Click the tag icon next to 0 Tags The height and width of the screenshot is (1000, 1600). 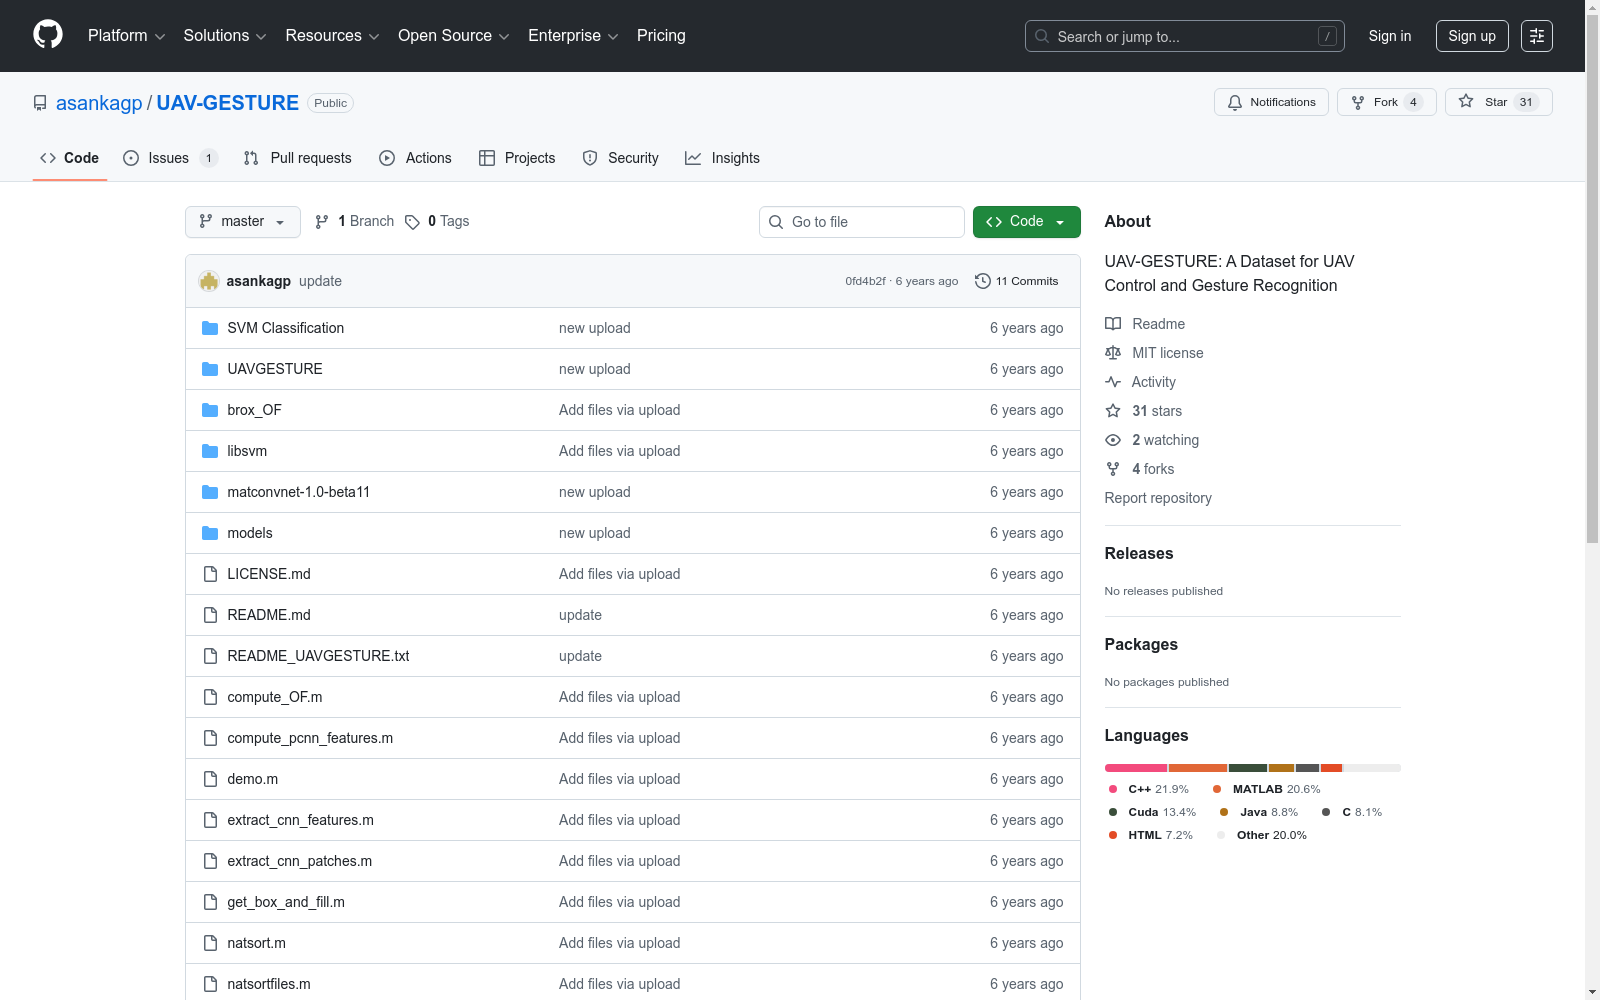pos(412,222)
